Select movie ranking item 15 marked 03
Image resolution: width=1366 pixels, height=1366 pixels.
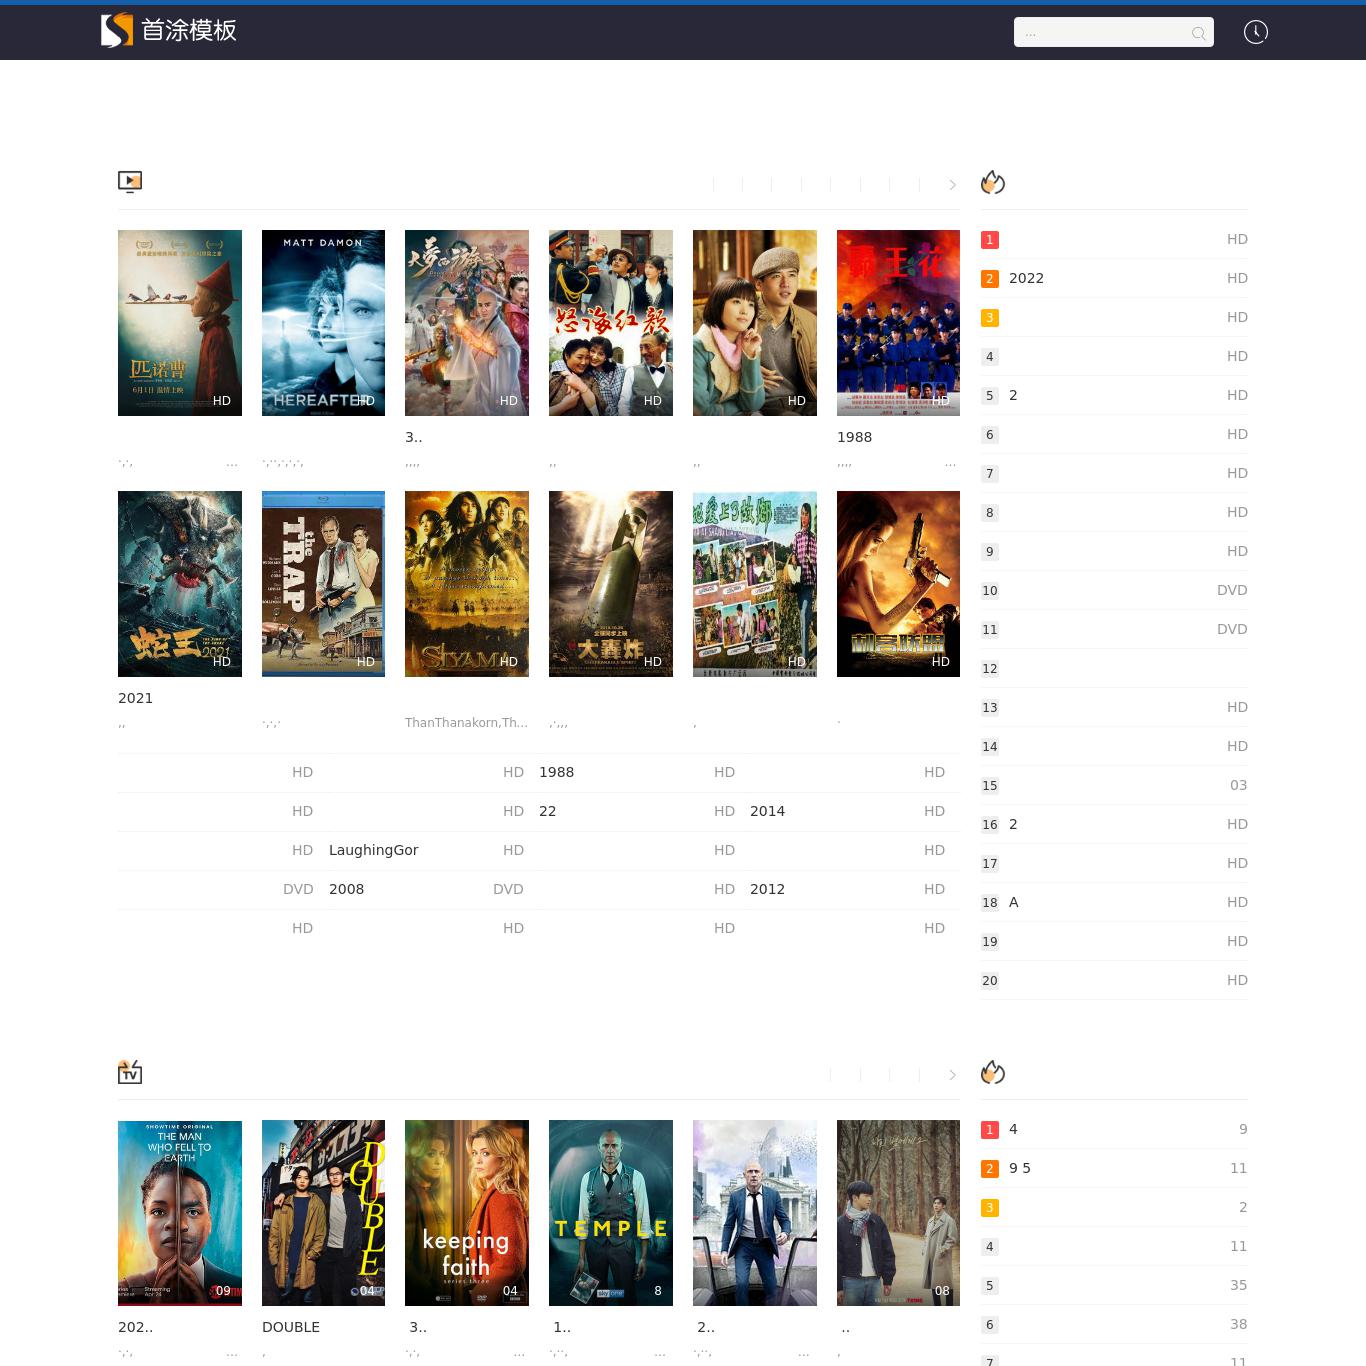tap(1114, 785)
